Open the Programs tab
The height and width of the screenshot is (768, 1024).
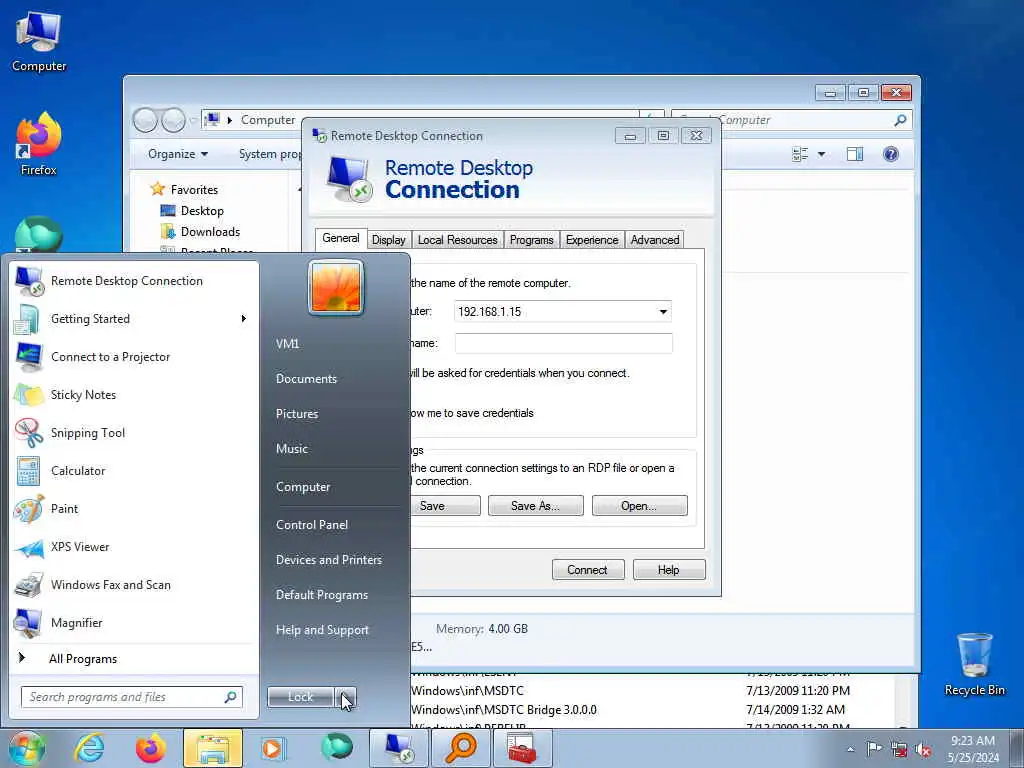[531, 240]
